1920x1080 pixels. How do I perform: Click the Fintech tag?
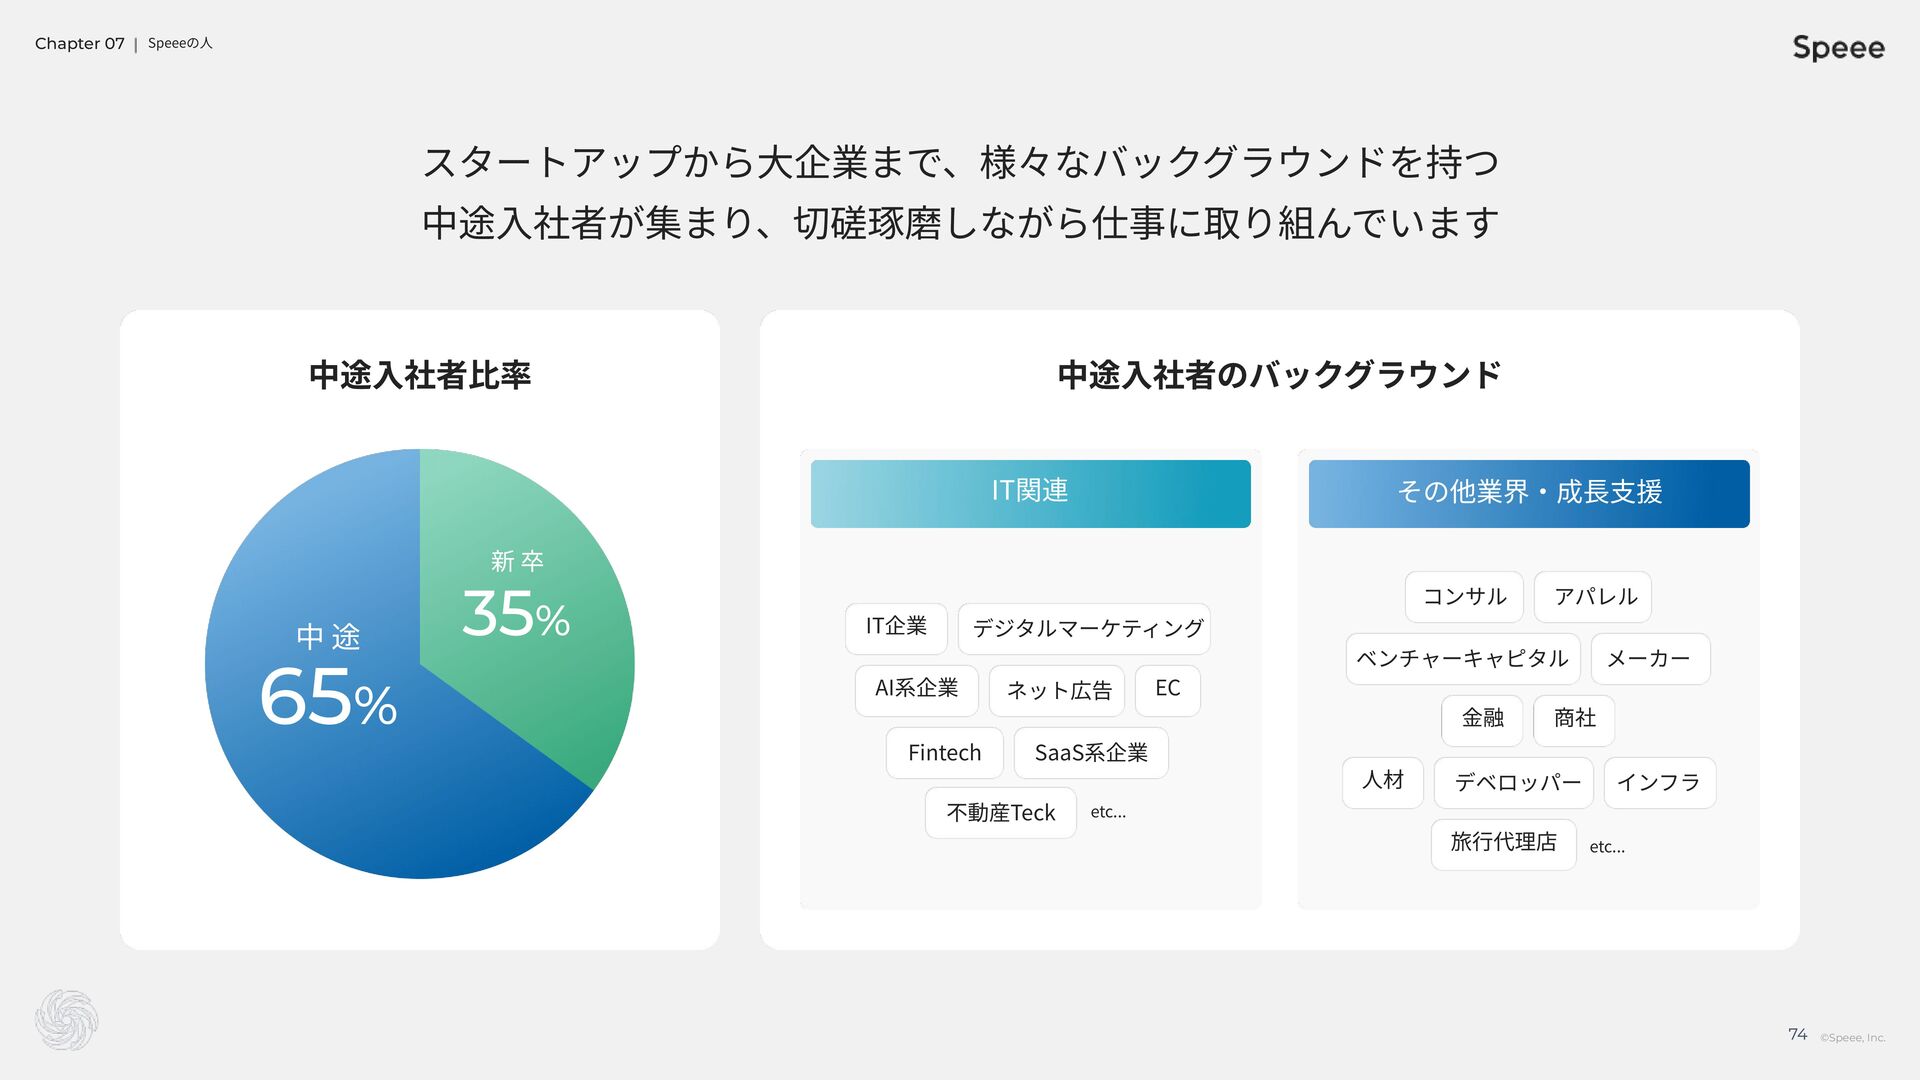[944, 753]
